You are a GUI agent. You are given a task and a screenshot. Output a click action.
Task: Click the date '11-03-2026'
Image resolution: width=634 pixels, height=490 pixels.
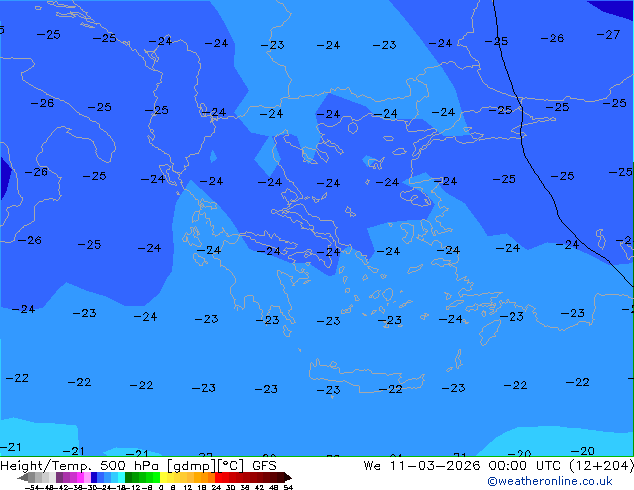pyautogui.click(x=435, y=466)
